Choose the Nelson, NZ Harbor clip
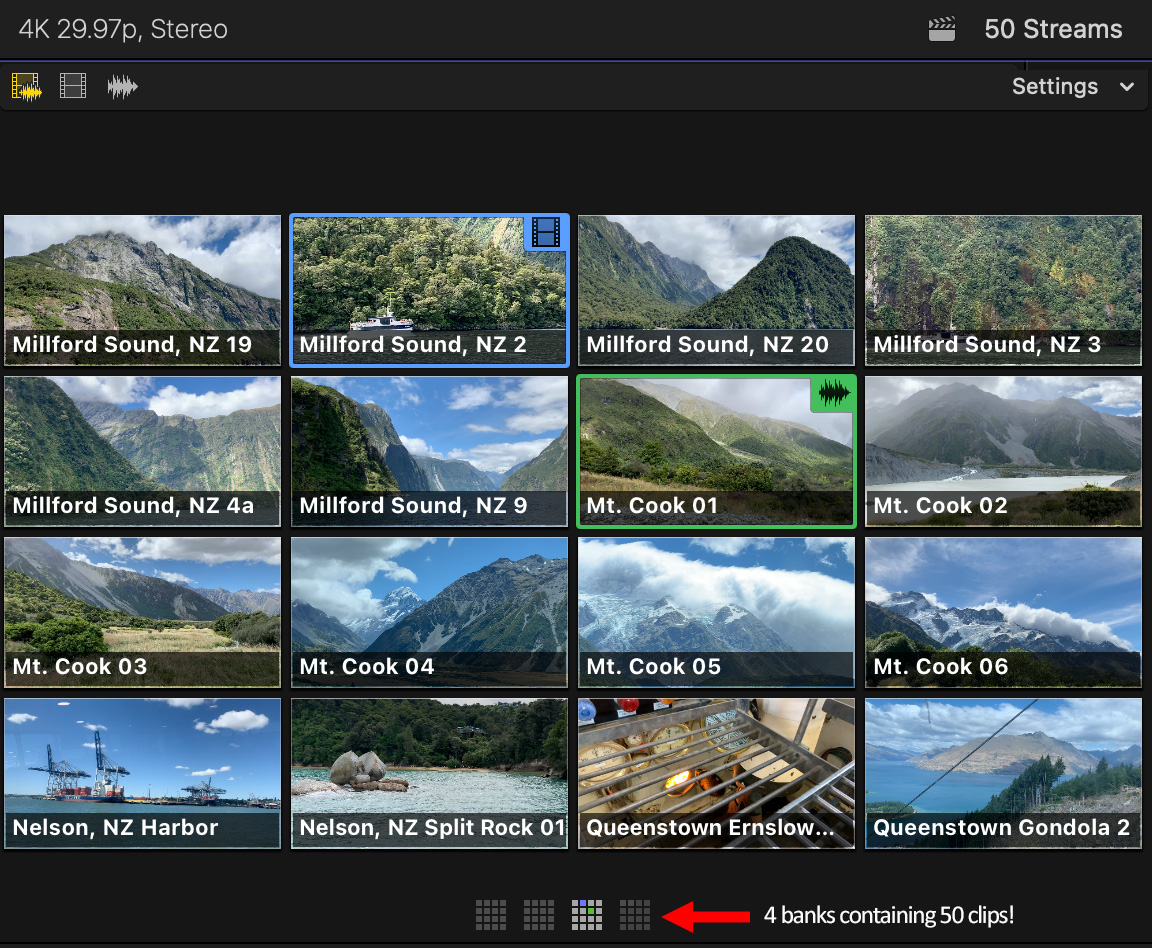Viewport: 1152px width, 948px height. (x=142, y=773)
